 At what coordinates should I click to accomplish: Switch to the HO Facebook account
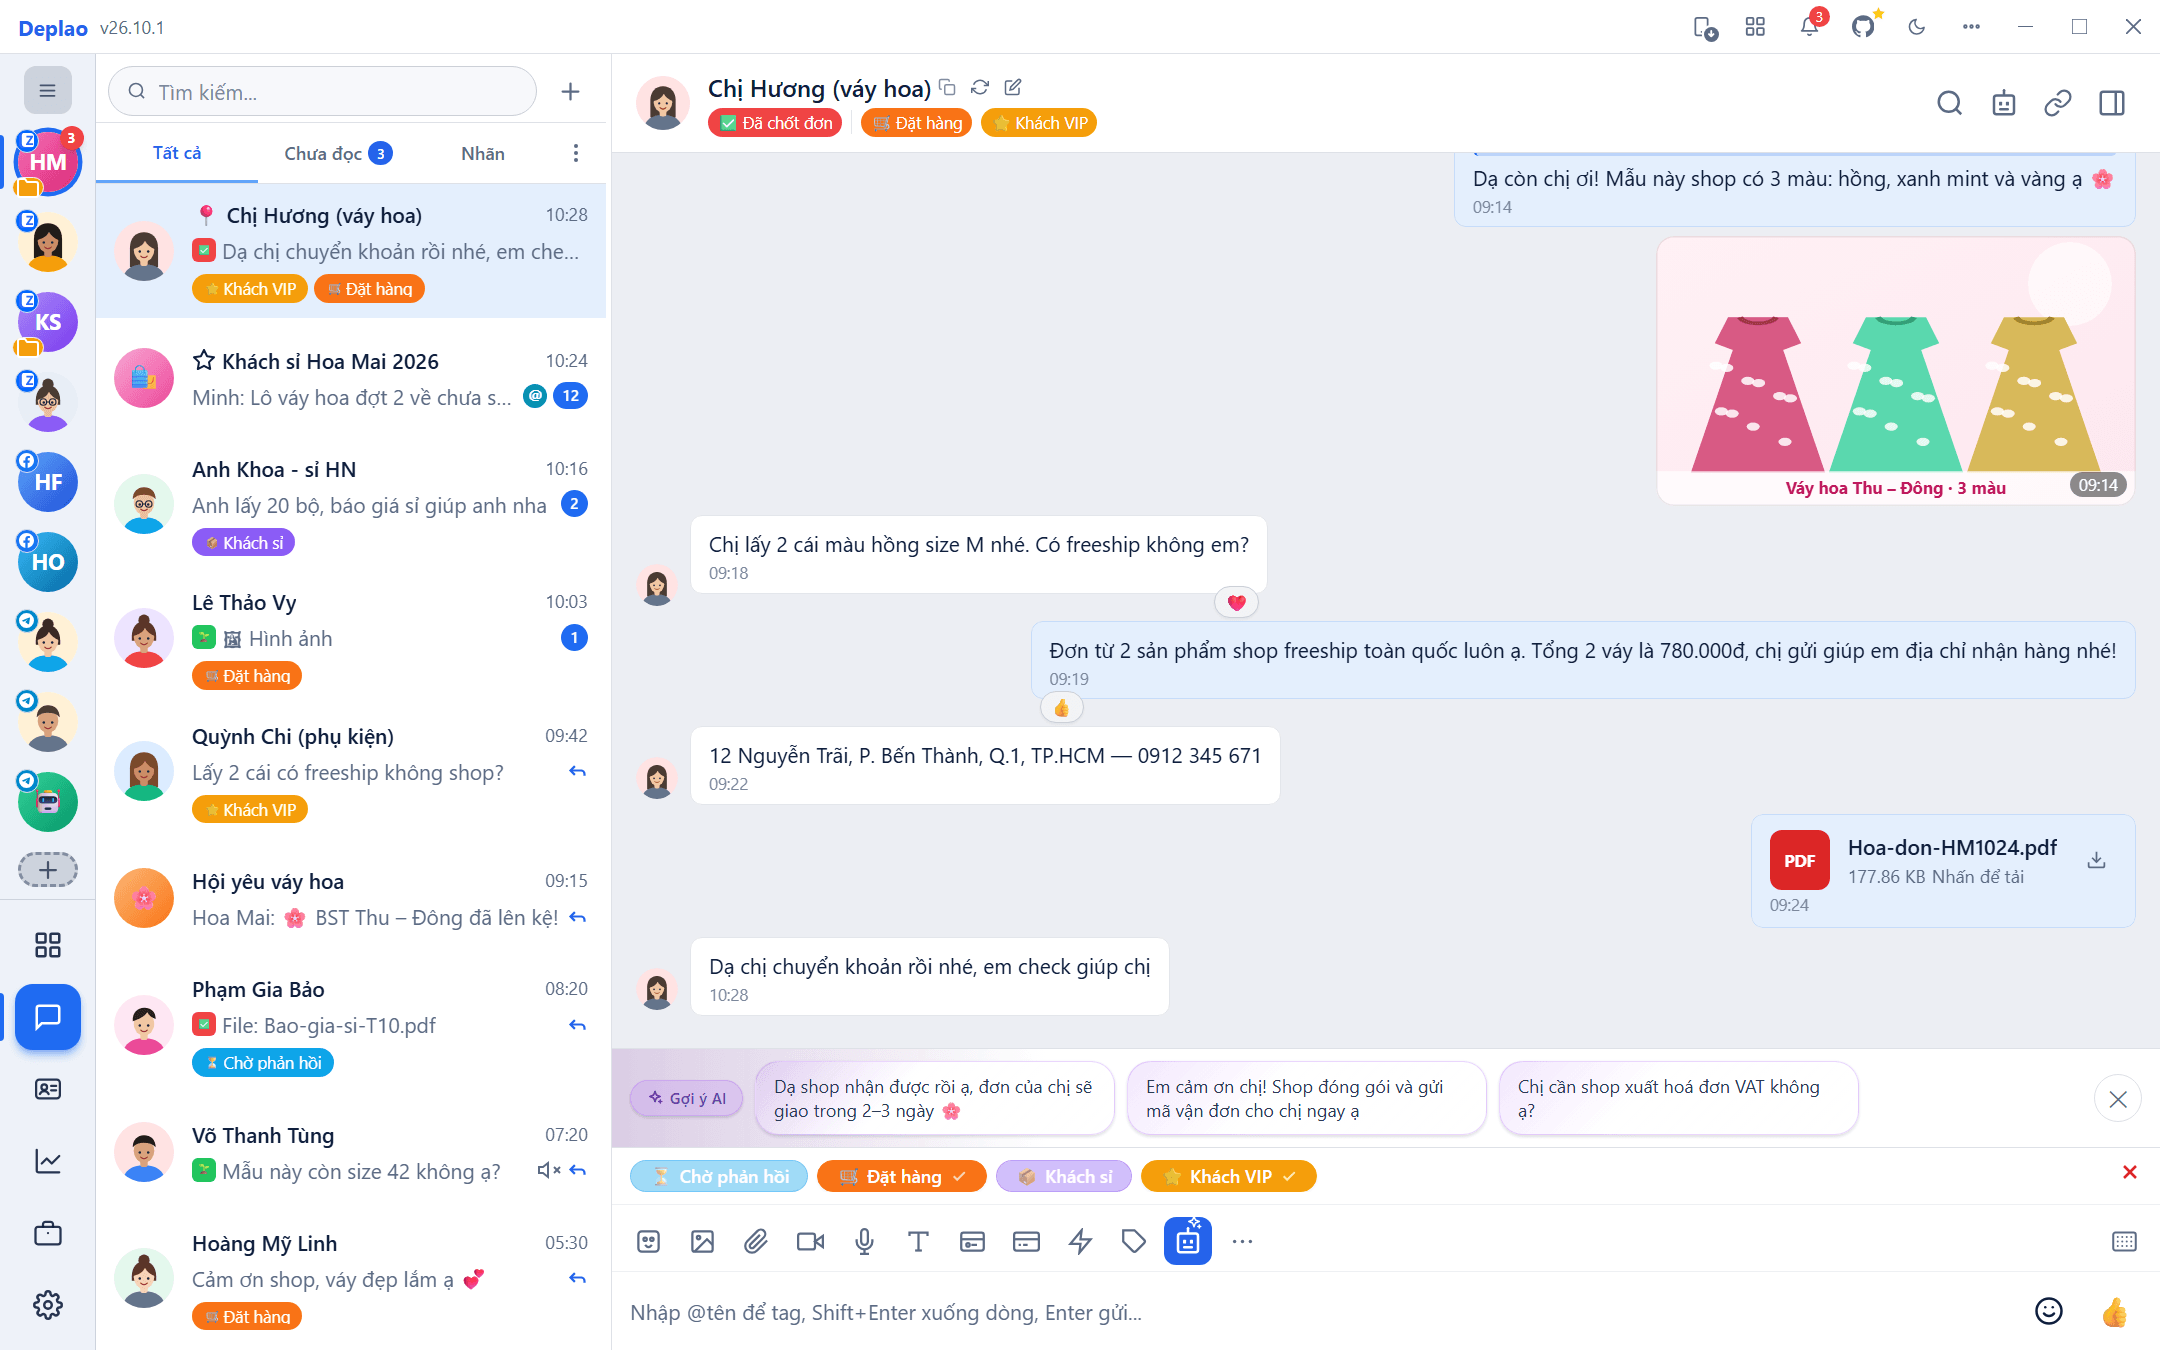(47, 562)
